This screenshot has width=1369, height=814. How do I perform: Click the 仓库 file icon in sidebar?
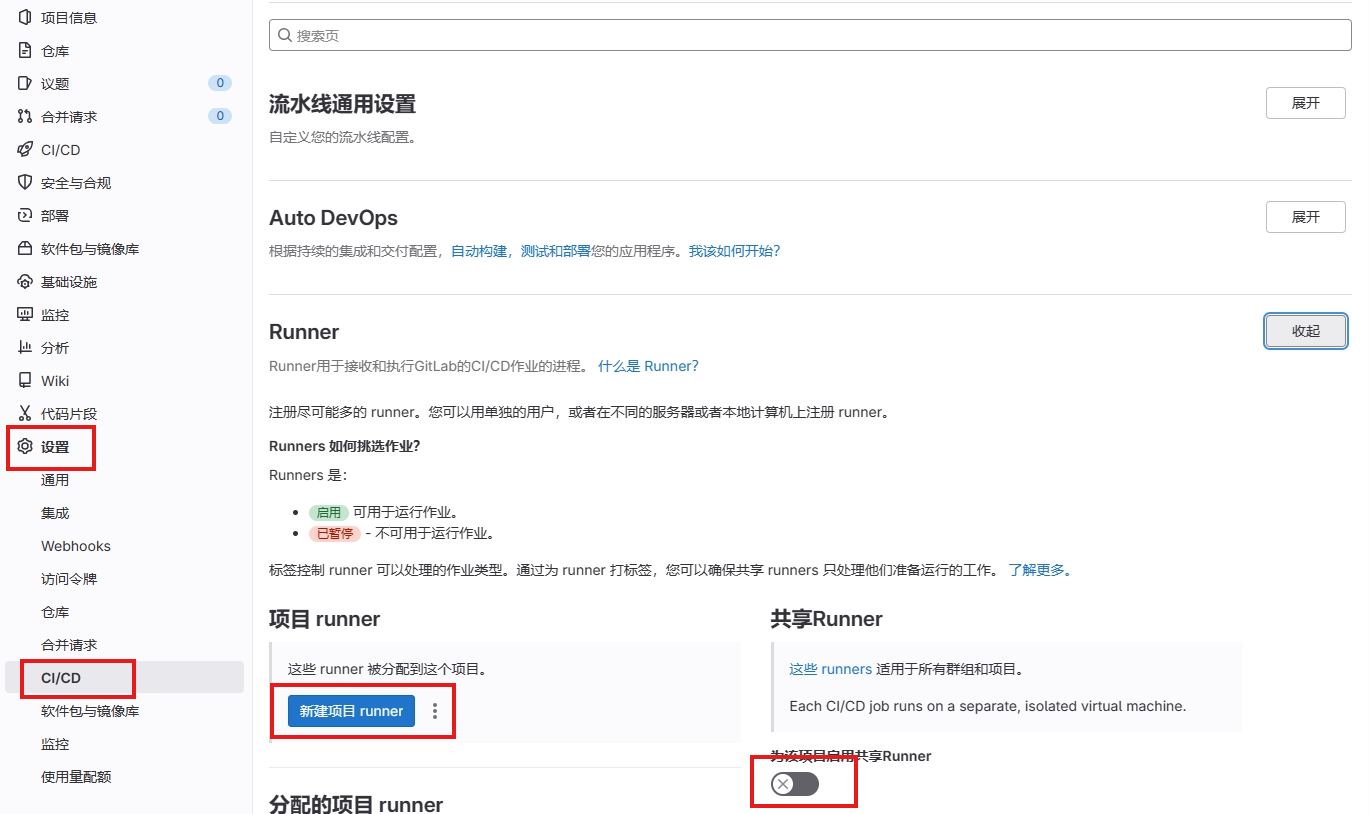(x=25, y=51)
